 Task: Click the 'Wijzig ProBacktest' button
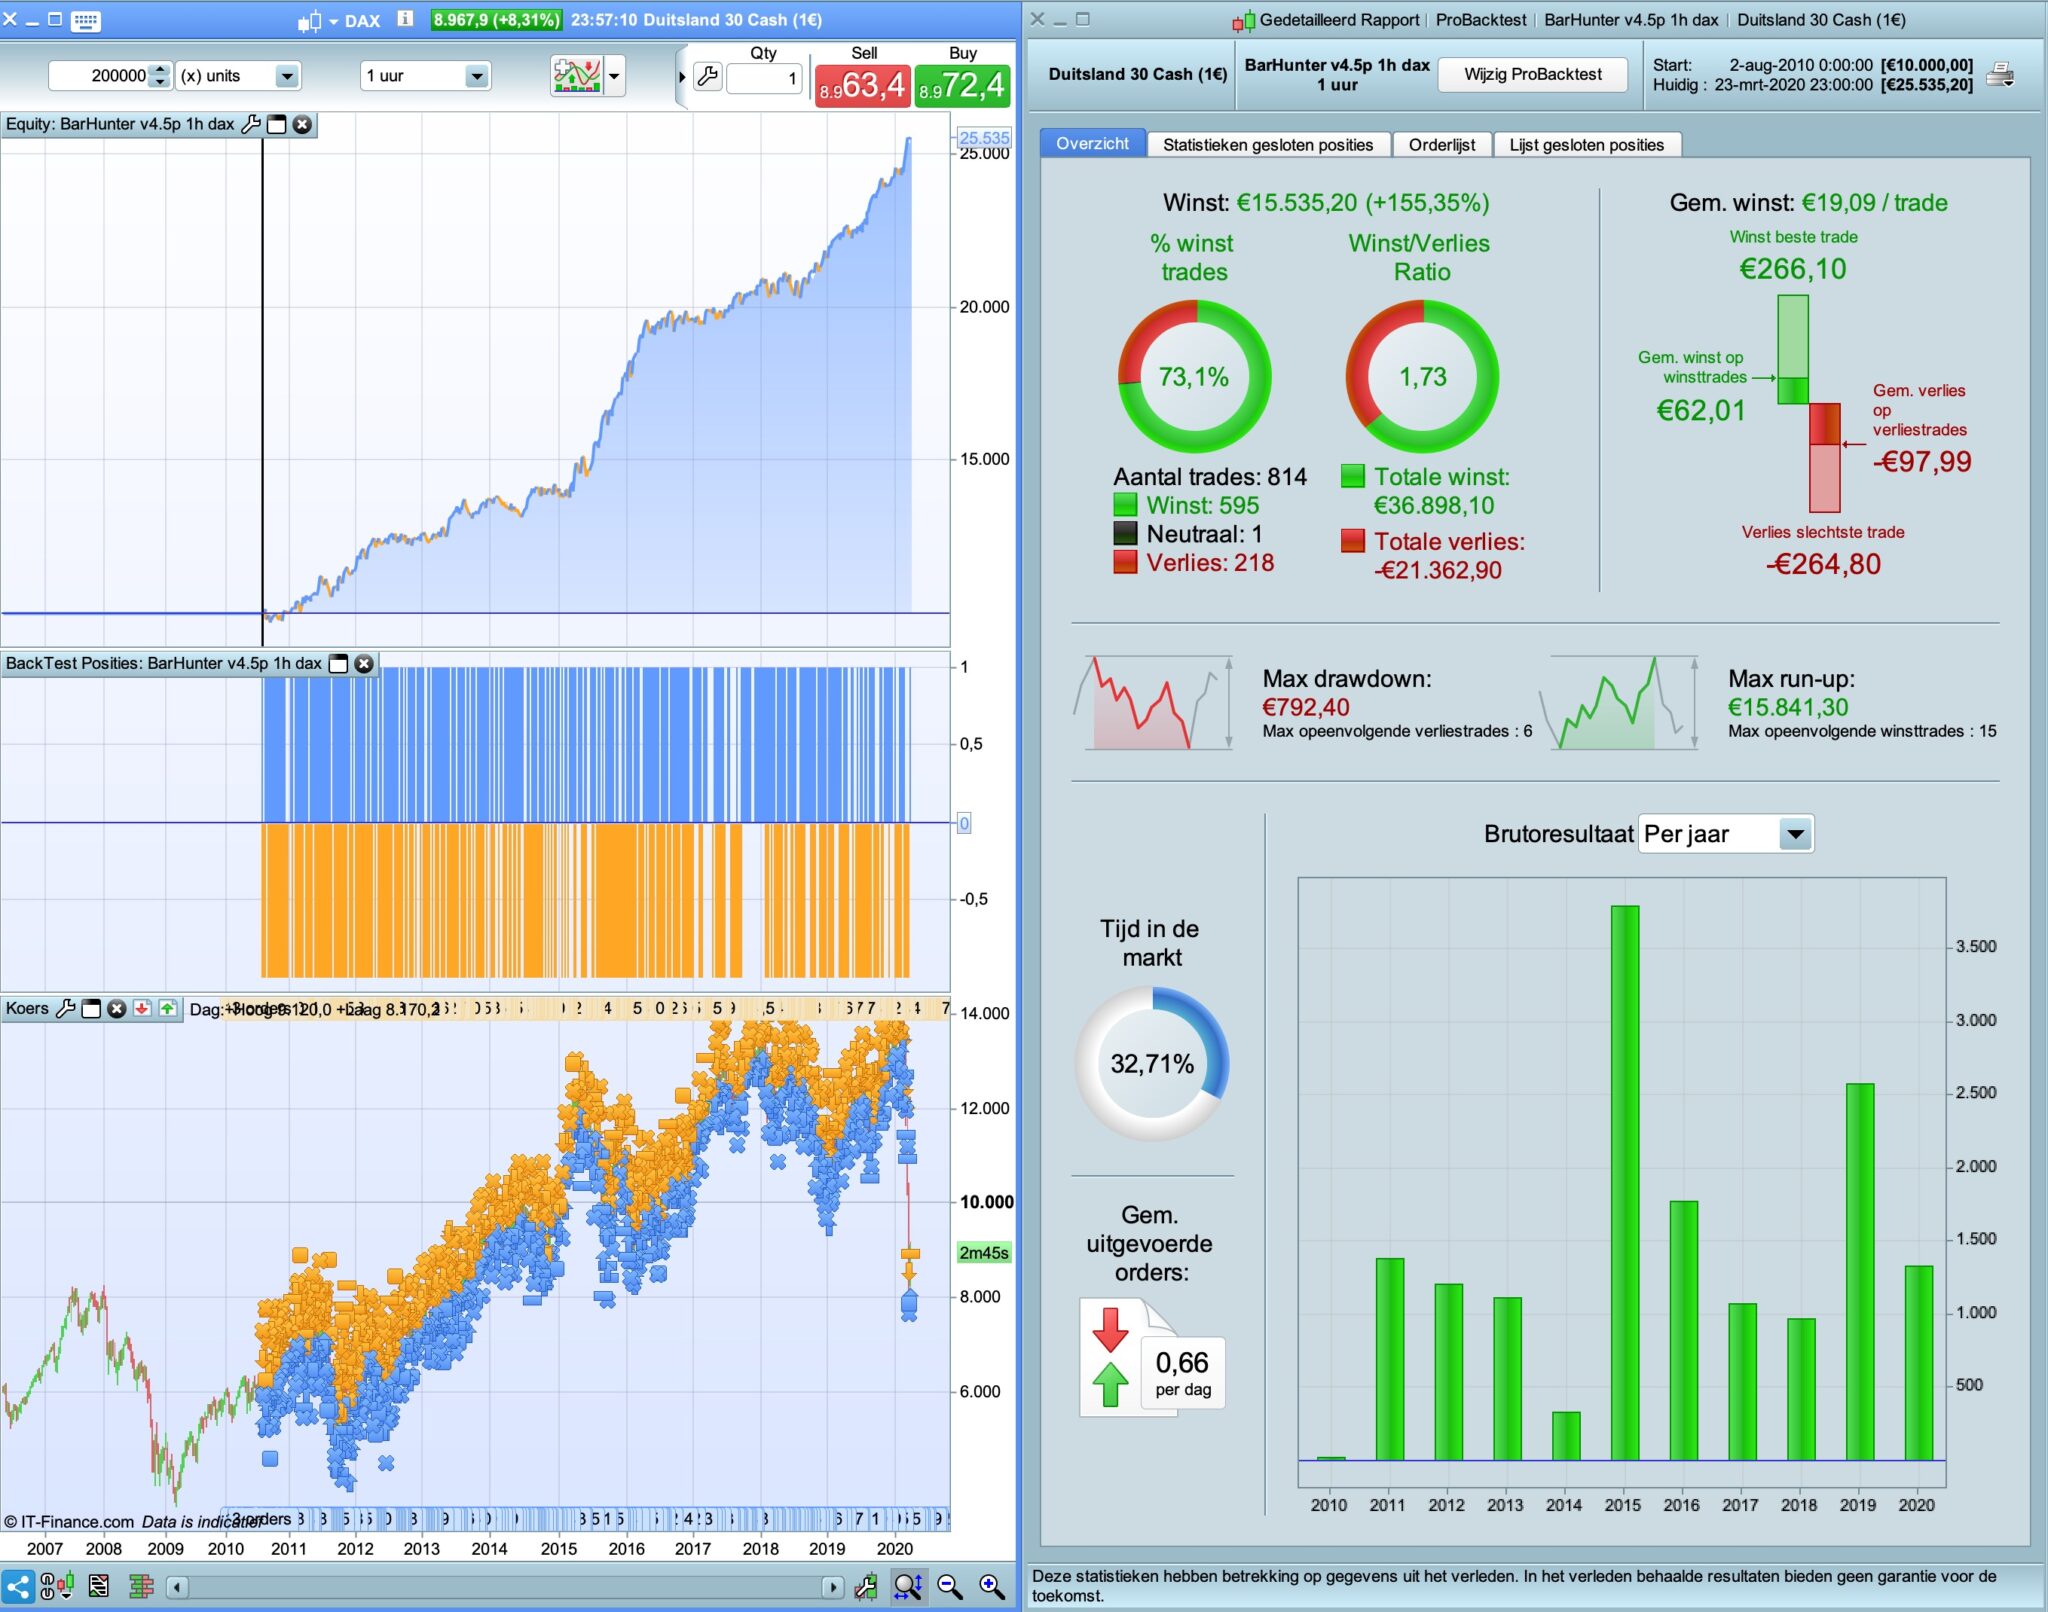coord(1532,74)
